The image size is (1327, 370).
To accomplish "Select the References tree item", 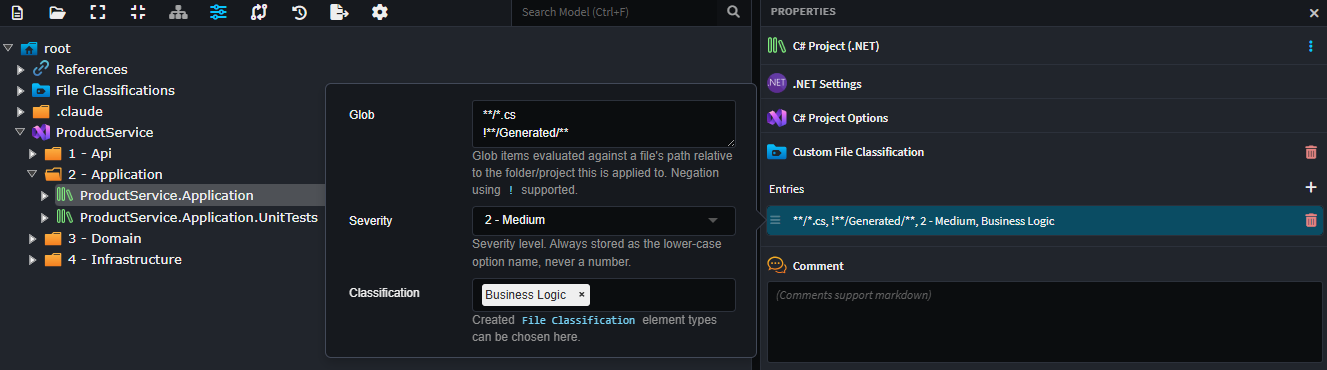I will 92,69.
